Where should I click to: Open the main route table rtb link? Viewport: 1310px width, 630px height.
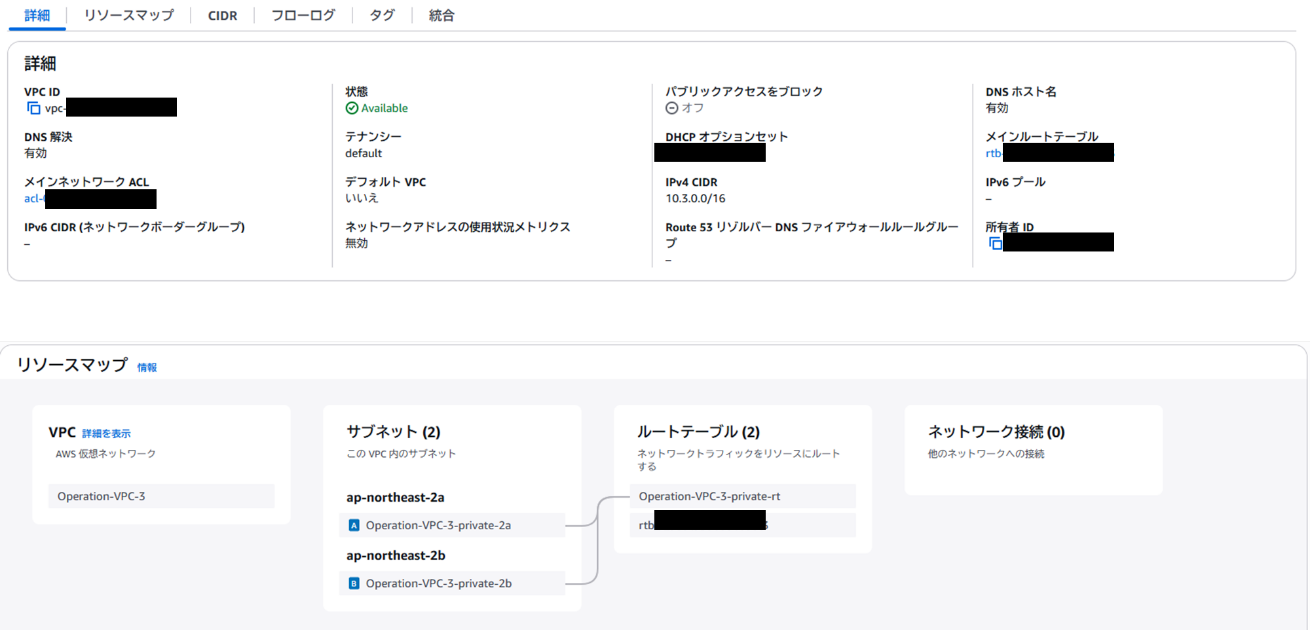(993, 153)
